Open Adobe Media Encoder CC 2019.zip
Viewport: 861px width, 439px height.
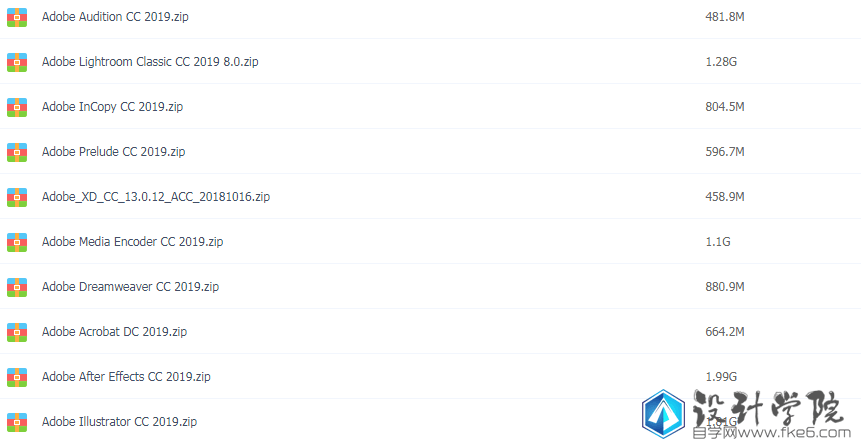pos(132,242)
